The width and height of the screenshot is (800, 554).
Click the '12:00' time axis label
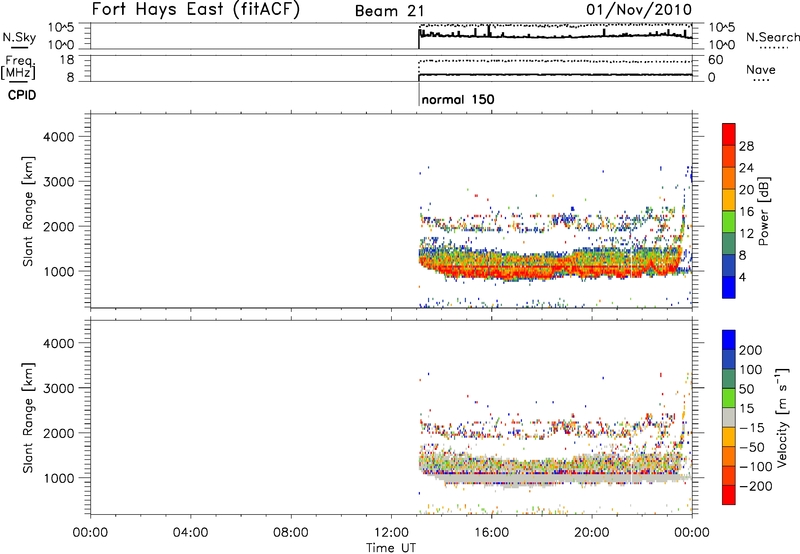pyautogui.click(x=391, y=533)
